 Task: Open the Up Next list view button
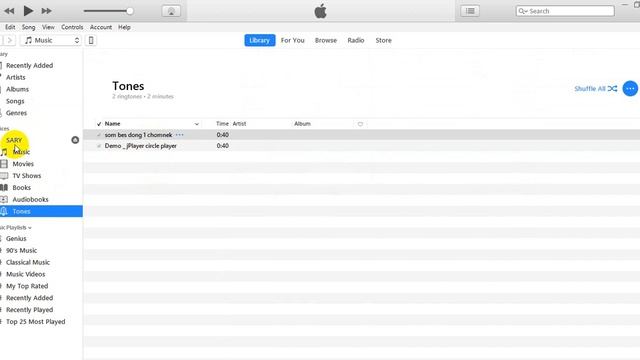pos(470,11)
